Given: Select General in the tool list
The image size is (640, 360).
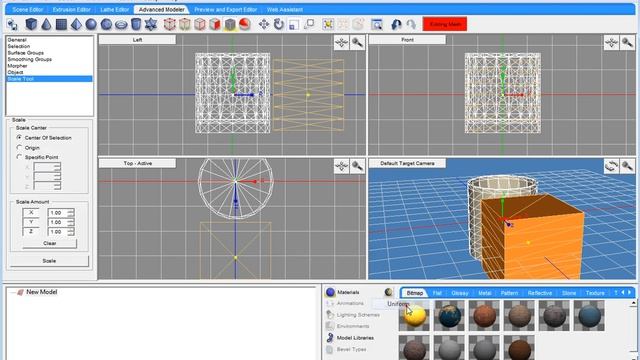Looking at the screenshot, I should [x=17, y=40].
